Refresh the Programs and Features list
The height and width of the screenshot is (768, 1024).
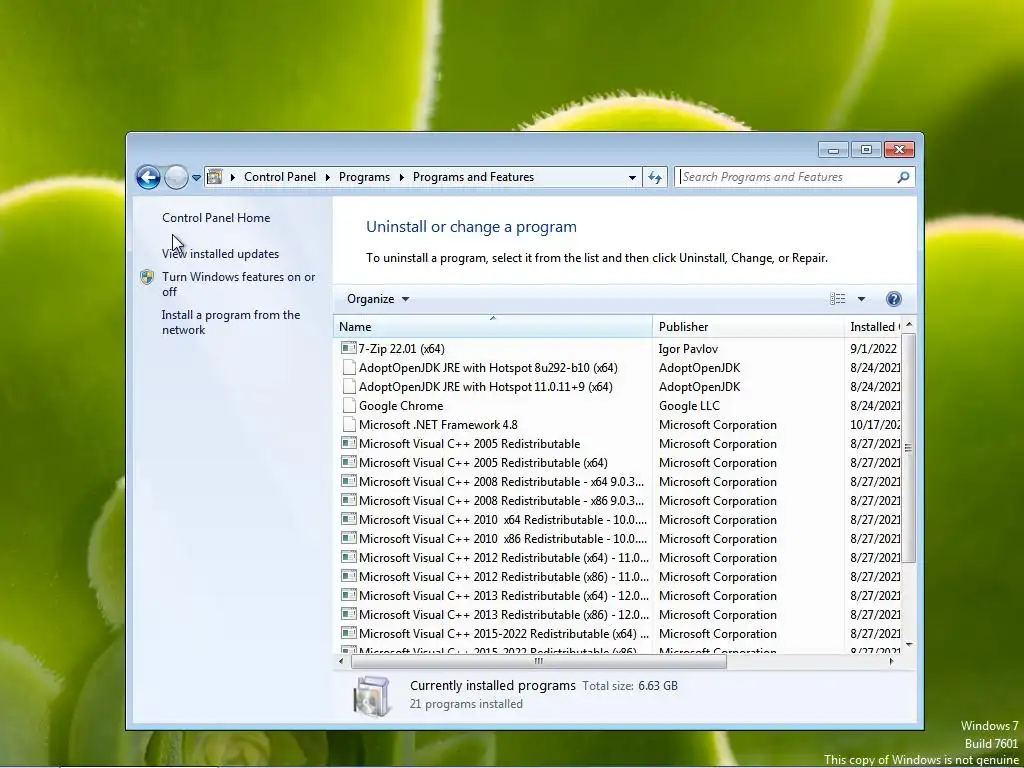tap(655, 178)
